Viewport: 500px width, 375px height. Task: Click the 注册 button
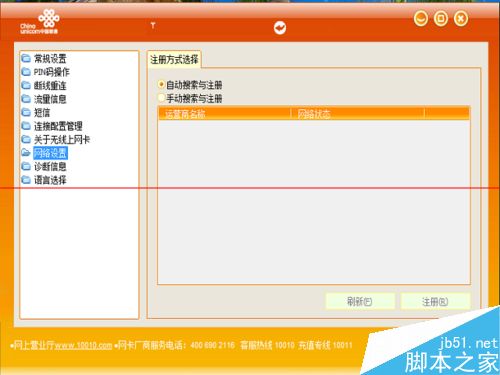coord(435,302)
